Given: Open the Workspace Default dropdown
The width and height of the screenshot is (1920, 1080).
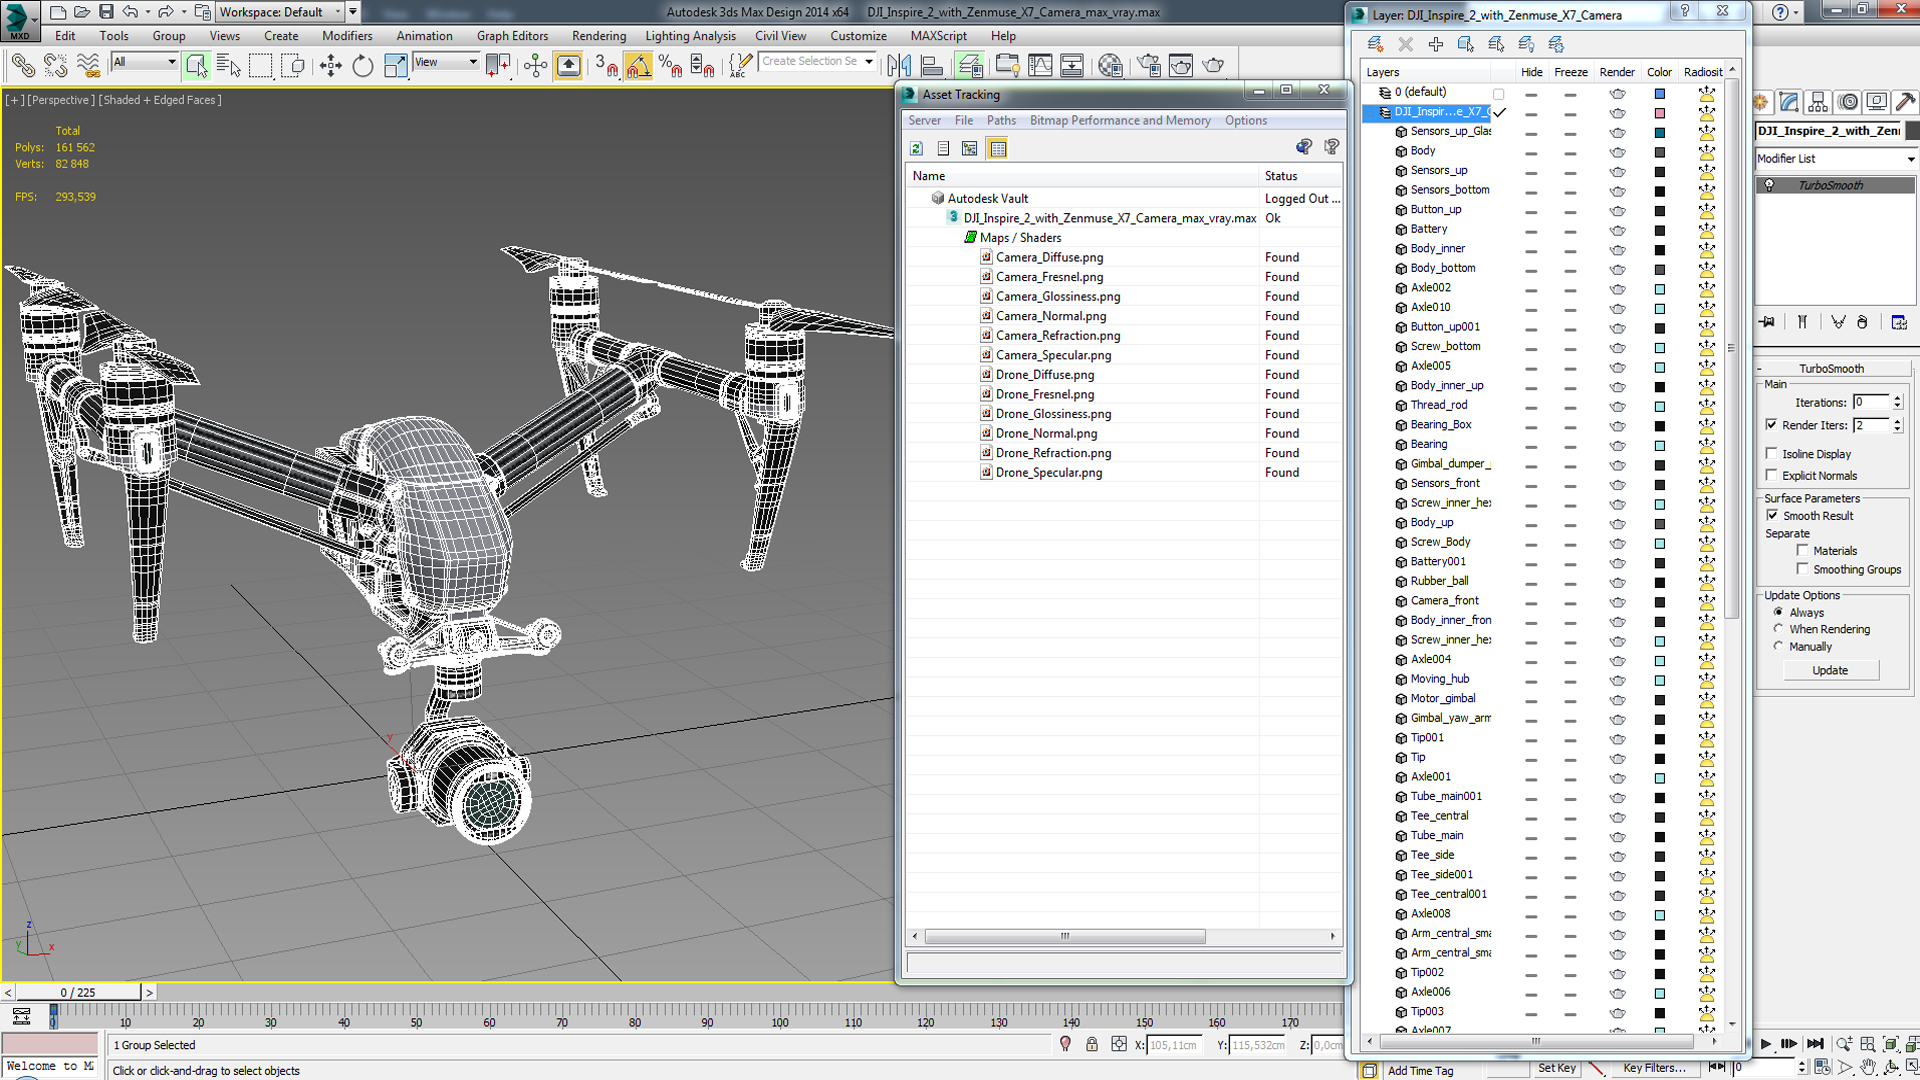Looking at the screenshot, I should point(279,12).
